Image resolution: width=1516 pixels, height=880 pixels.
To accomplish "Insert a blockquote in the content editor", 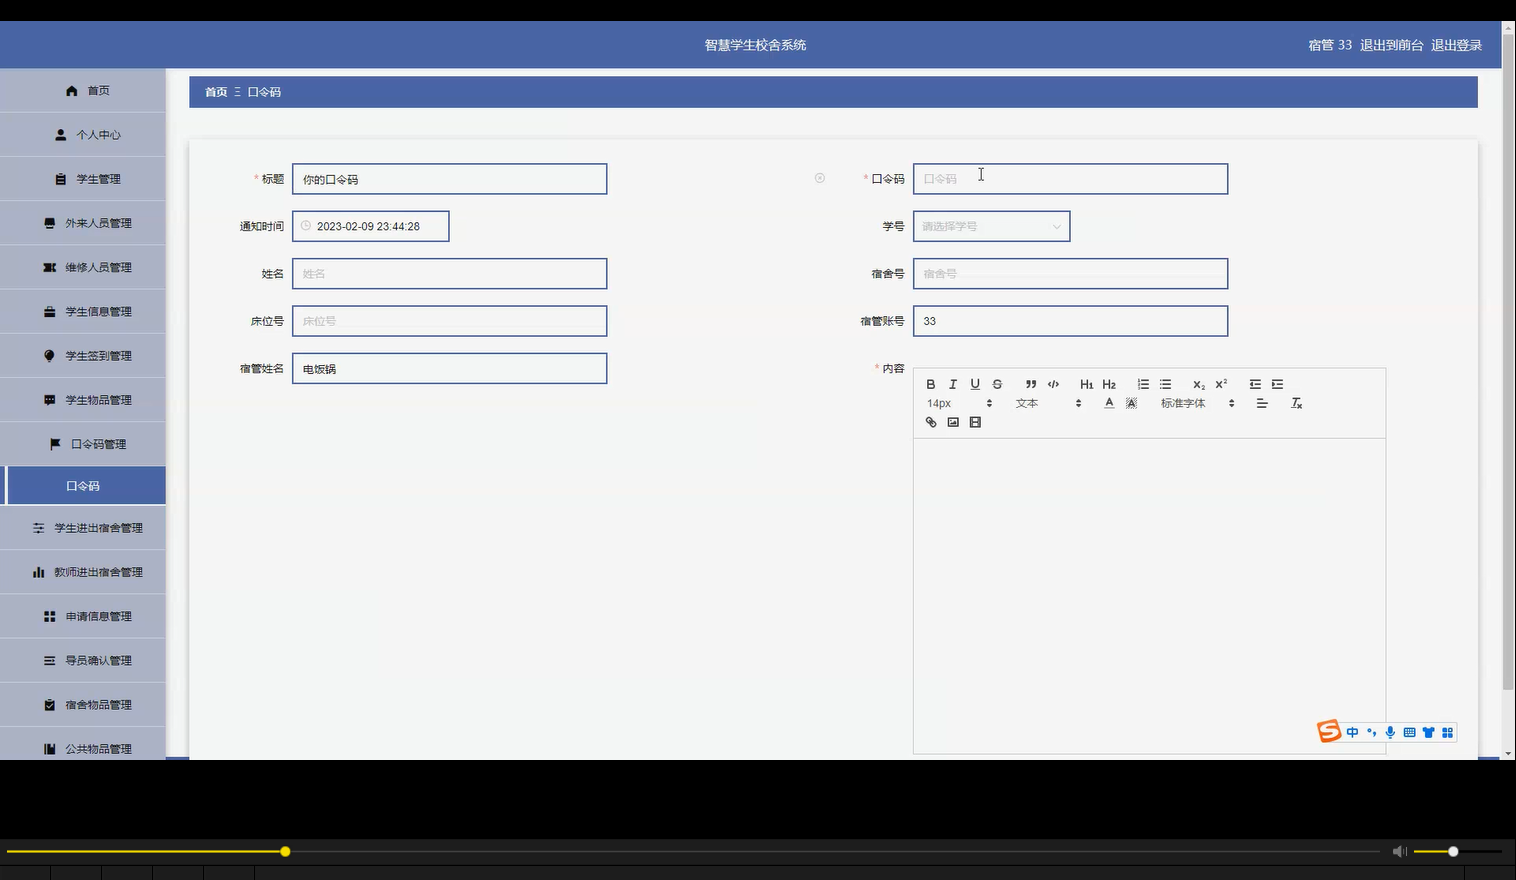I will pyautogui.click(x=1031, y=384).
